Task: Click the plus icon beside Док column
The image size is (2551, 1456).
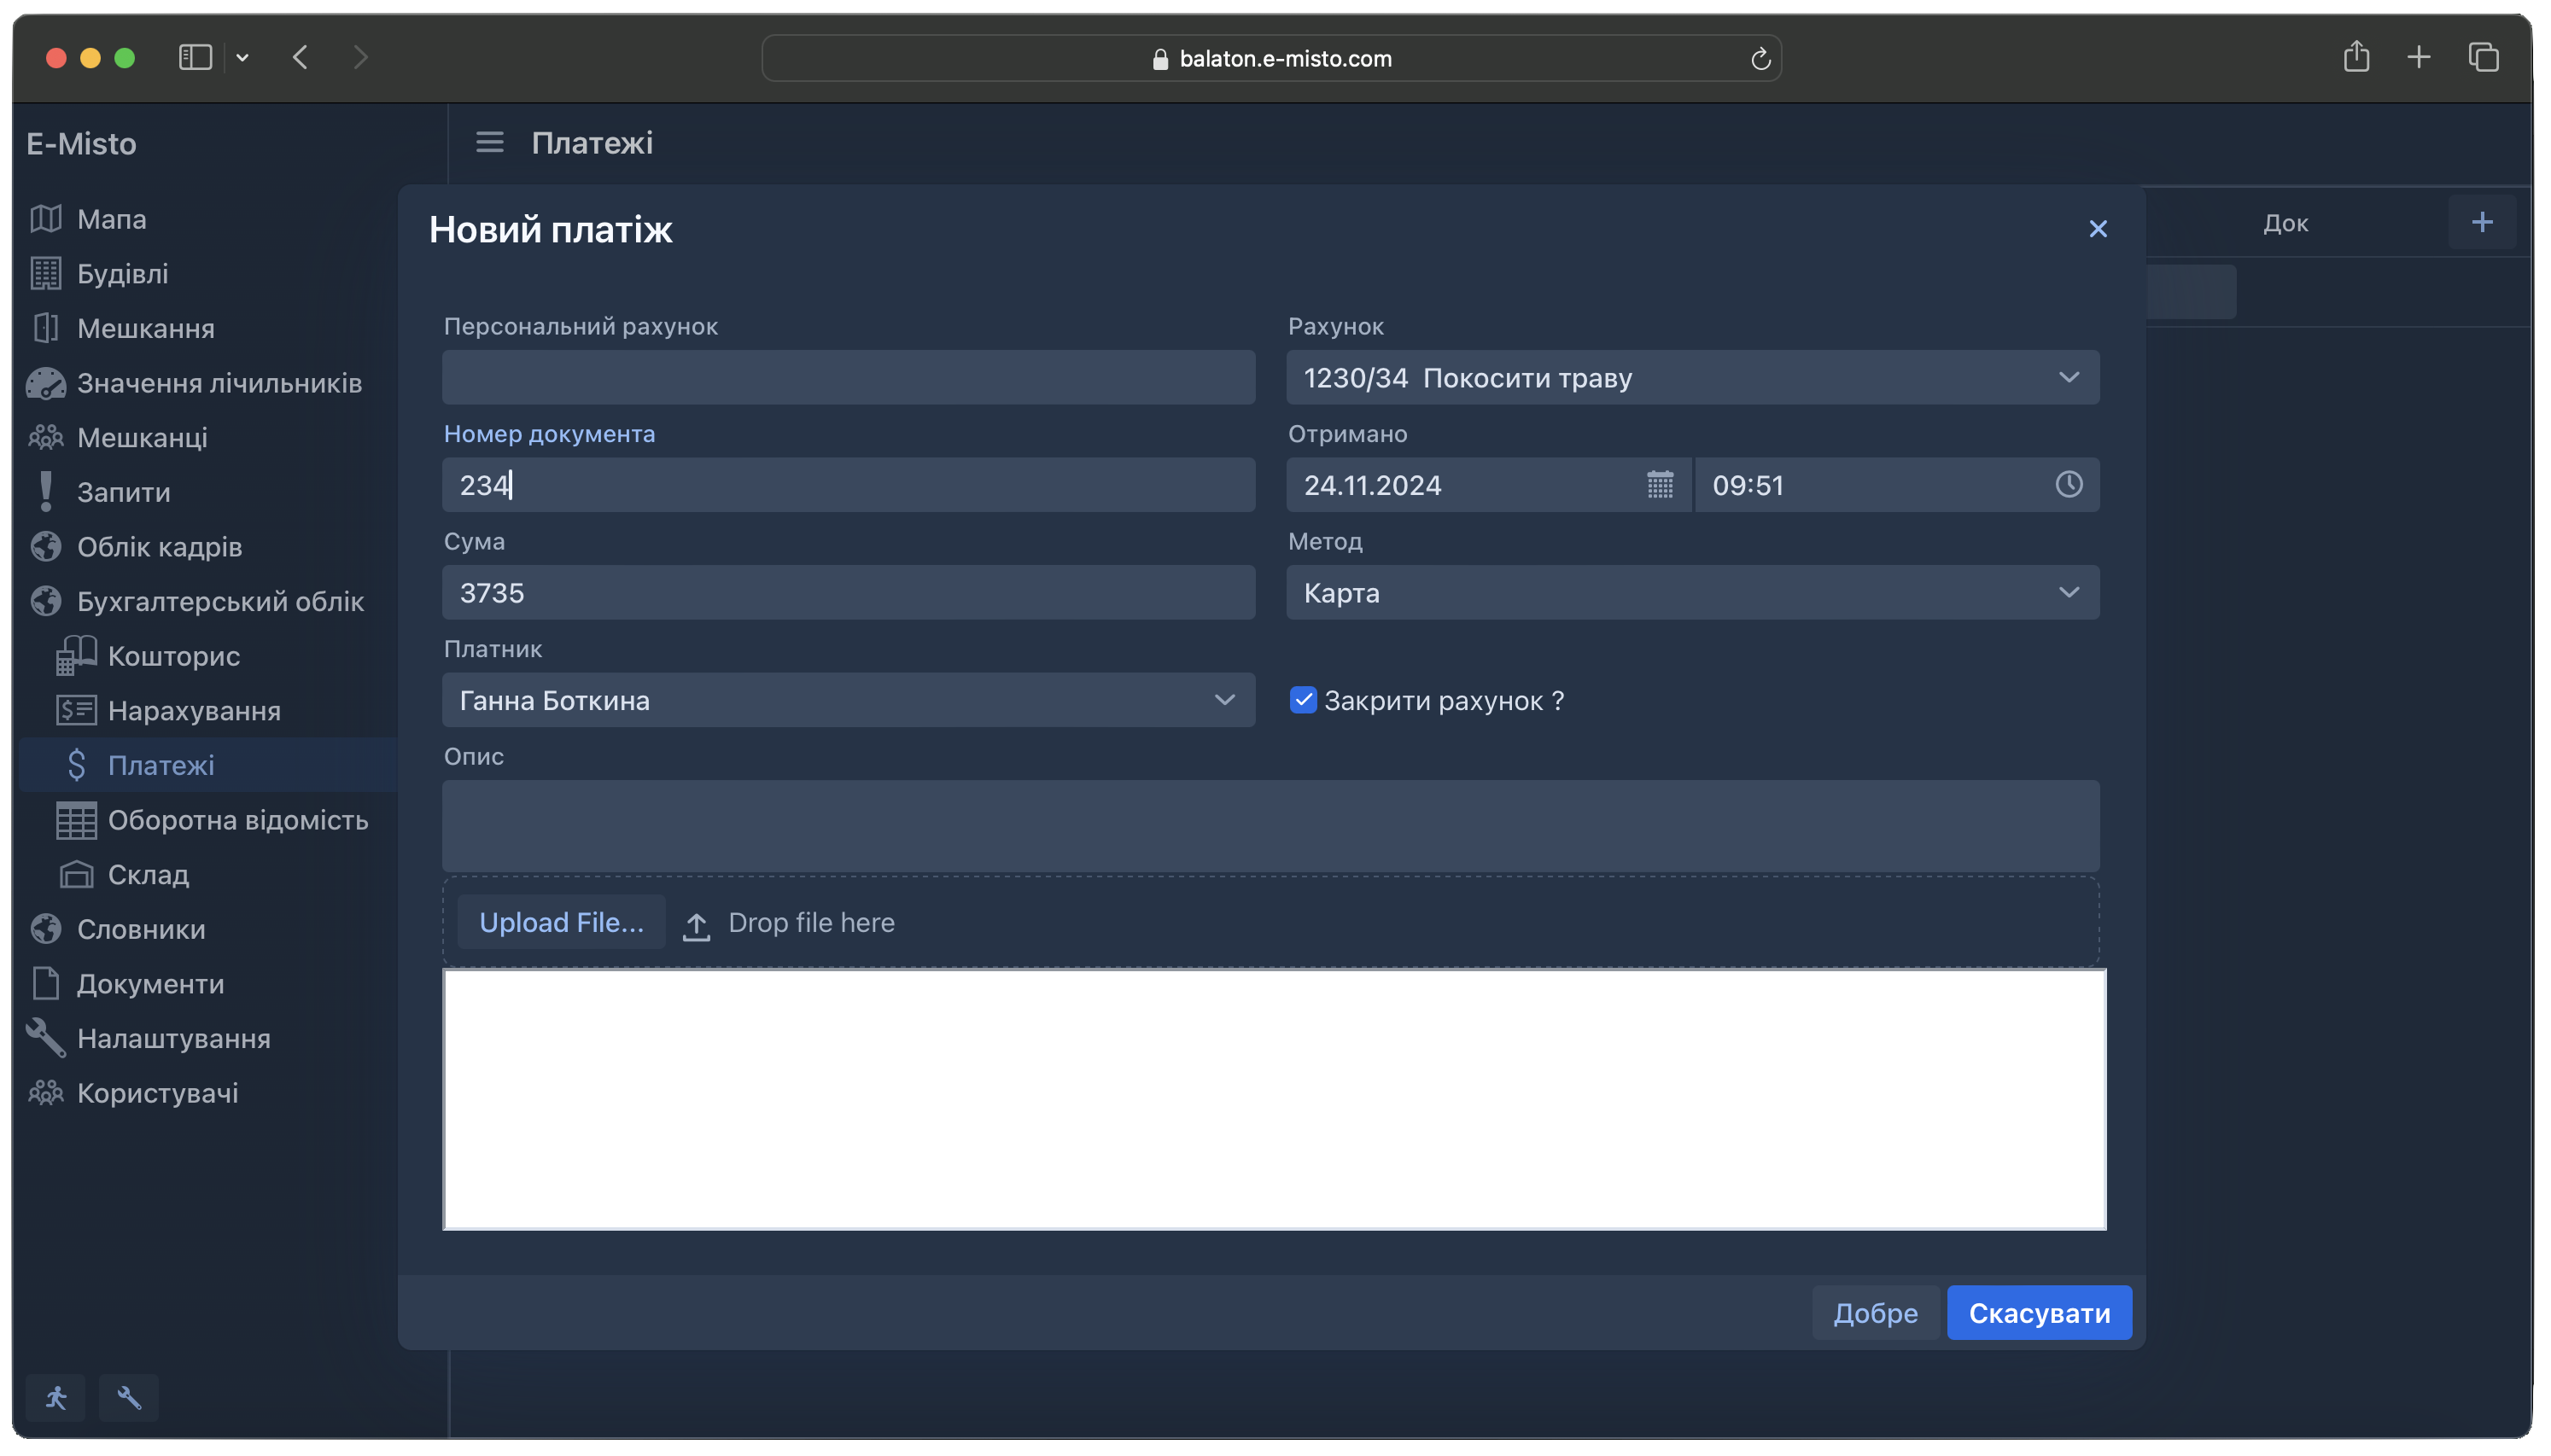Action: 2482,222
